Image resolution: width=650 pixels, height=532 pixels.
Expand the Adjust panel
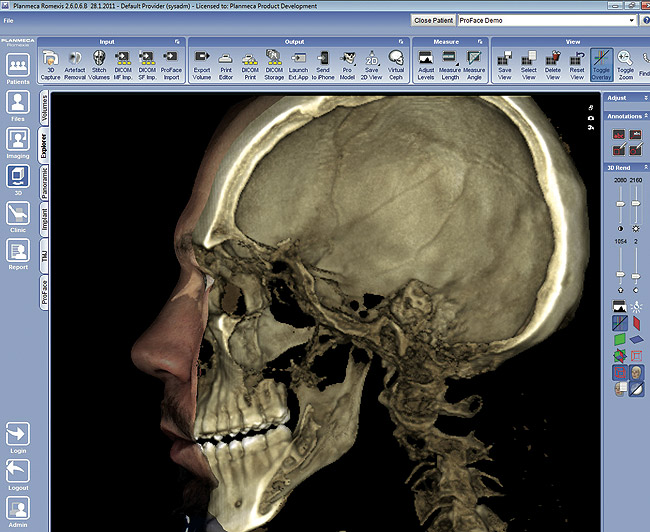(643, 99)
